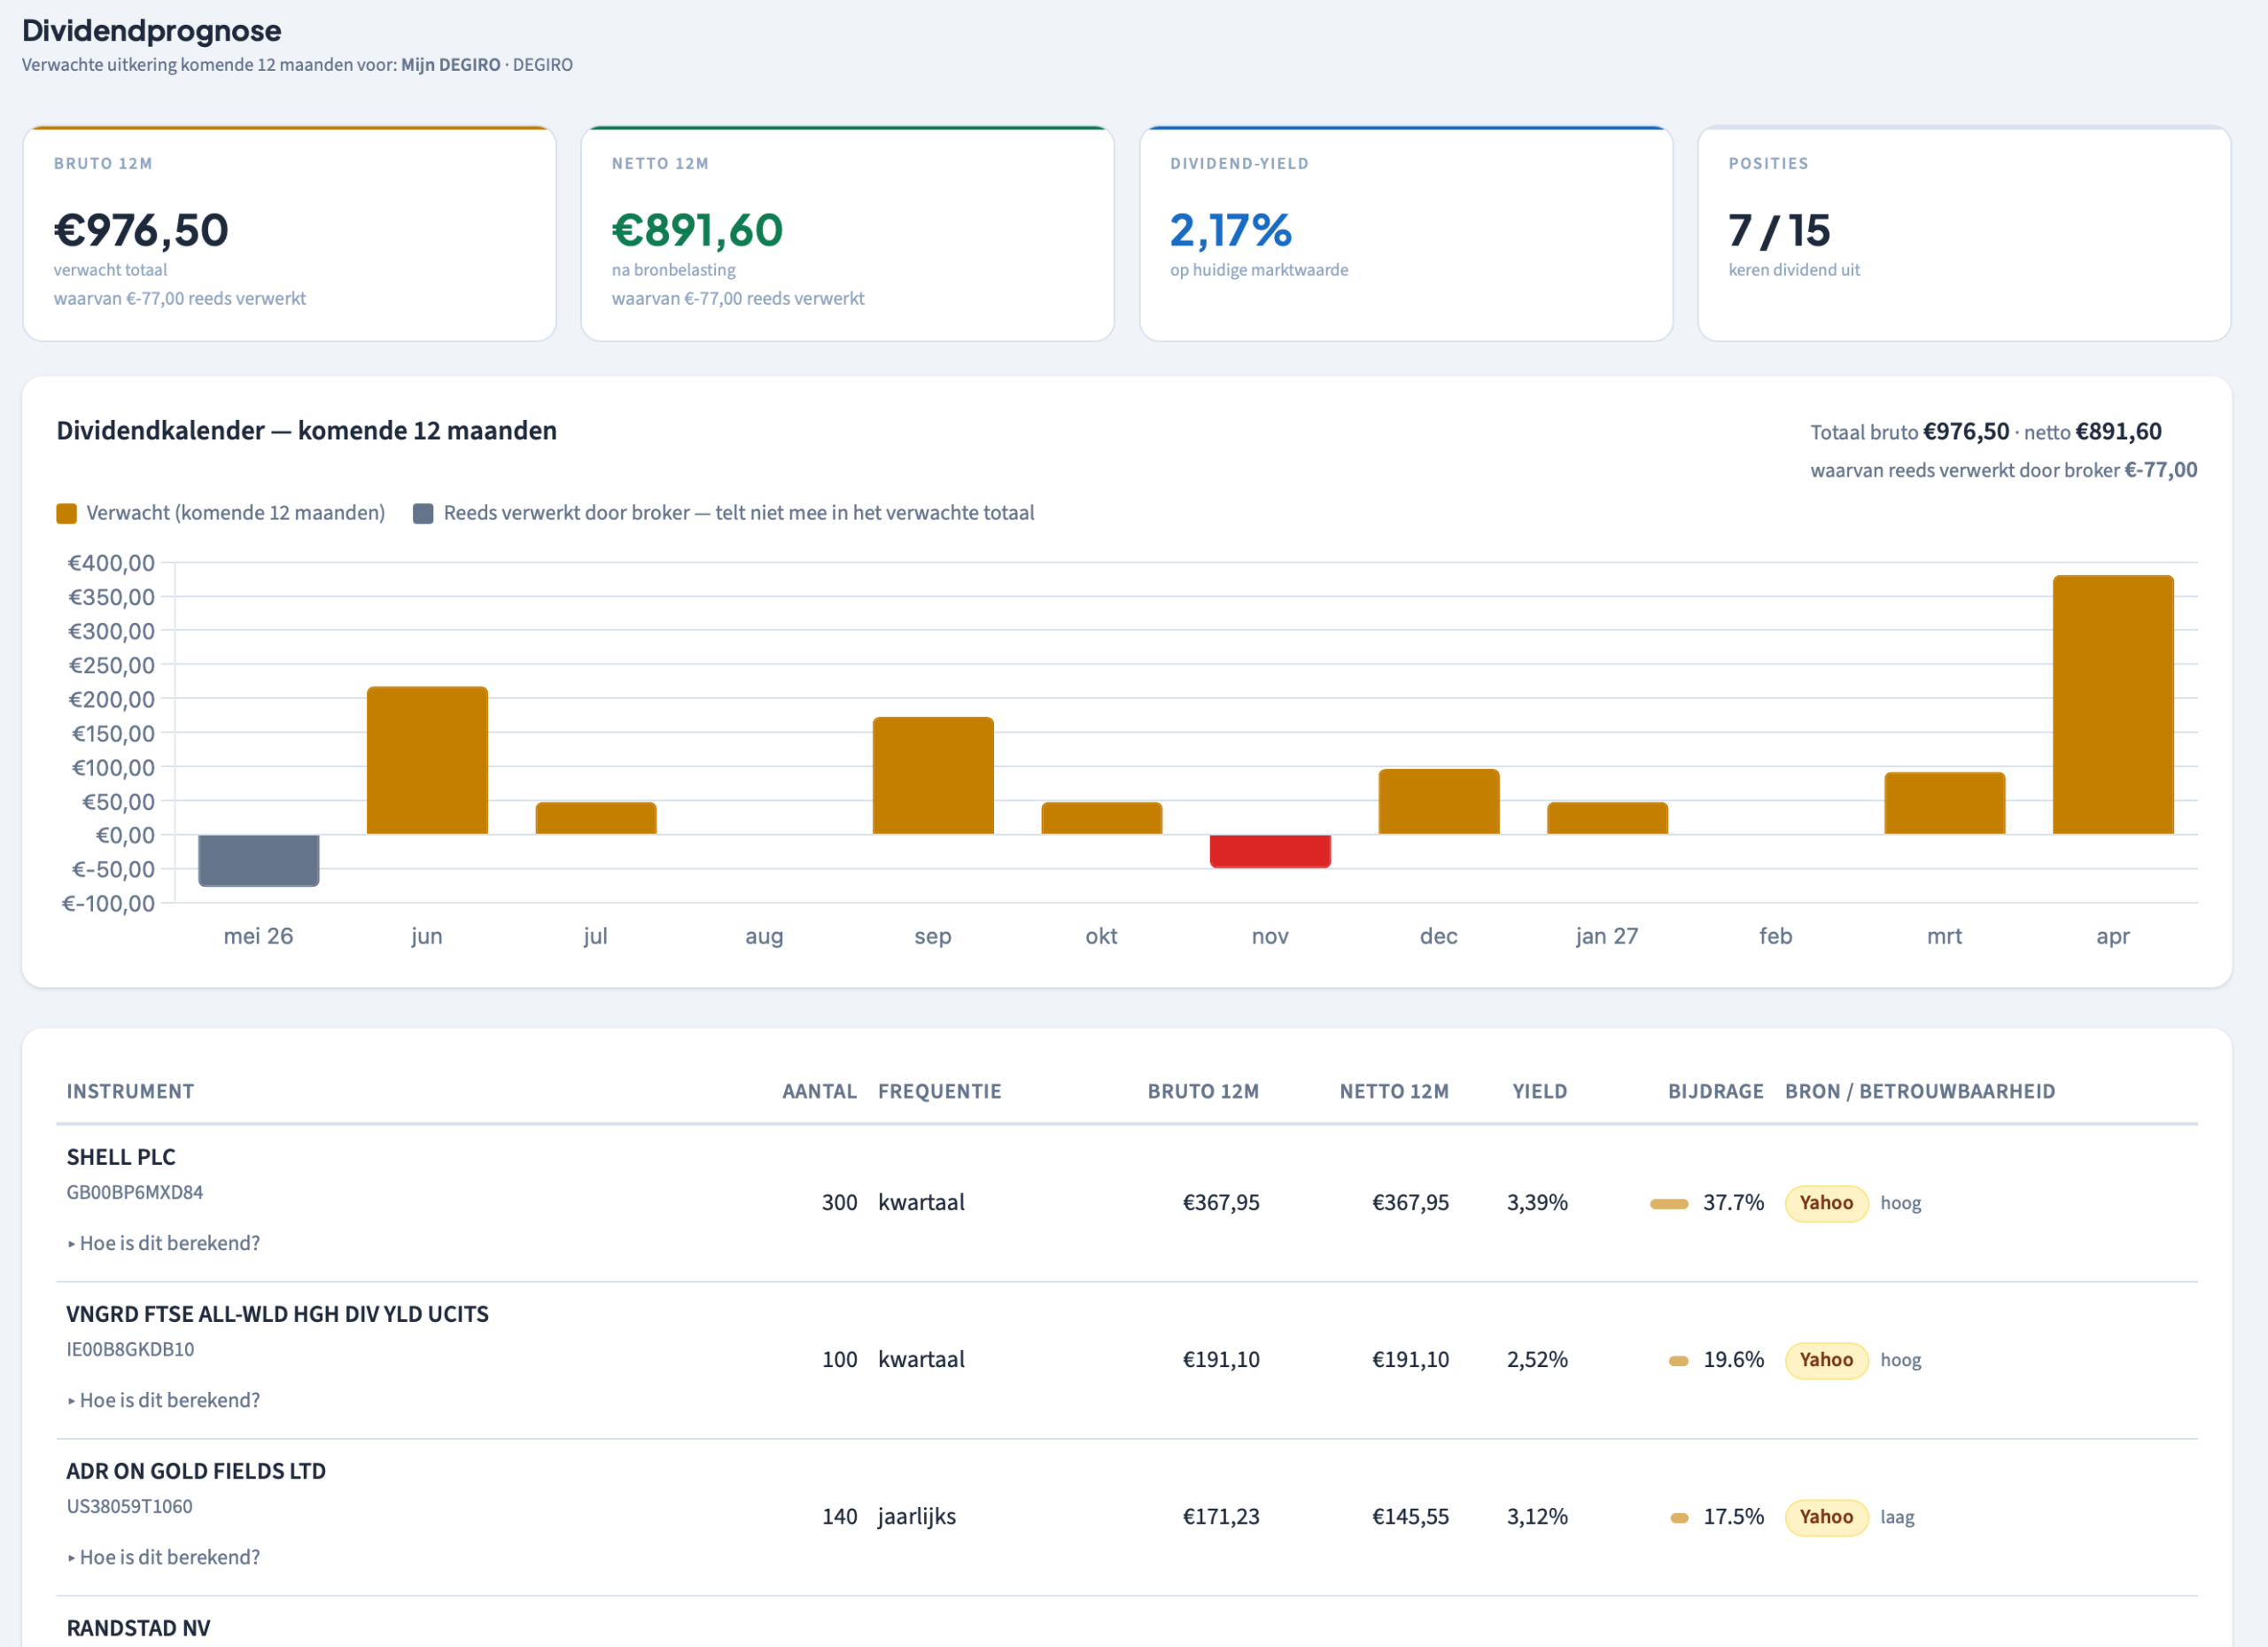Click the "aug" month label on chart axis
The image size is (2268, 1647).
764,937
